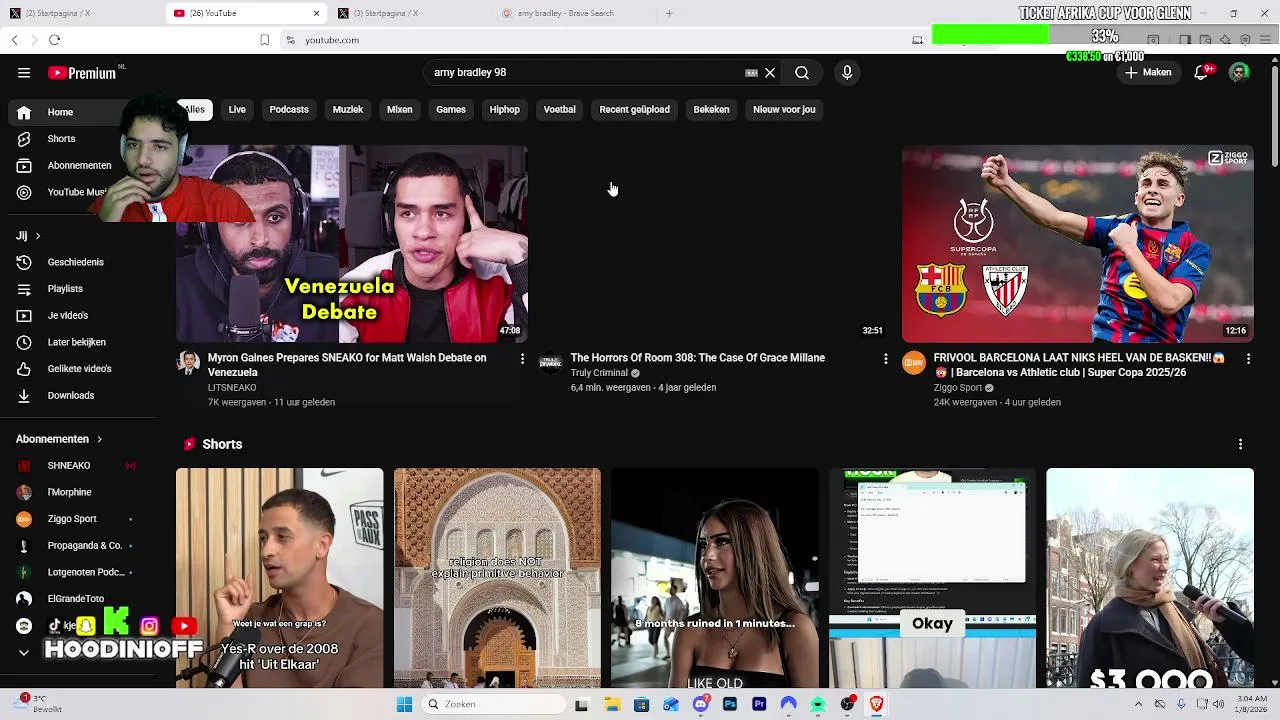Play the Yes-R 'Uit Elkaar' short

point(280,578)
